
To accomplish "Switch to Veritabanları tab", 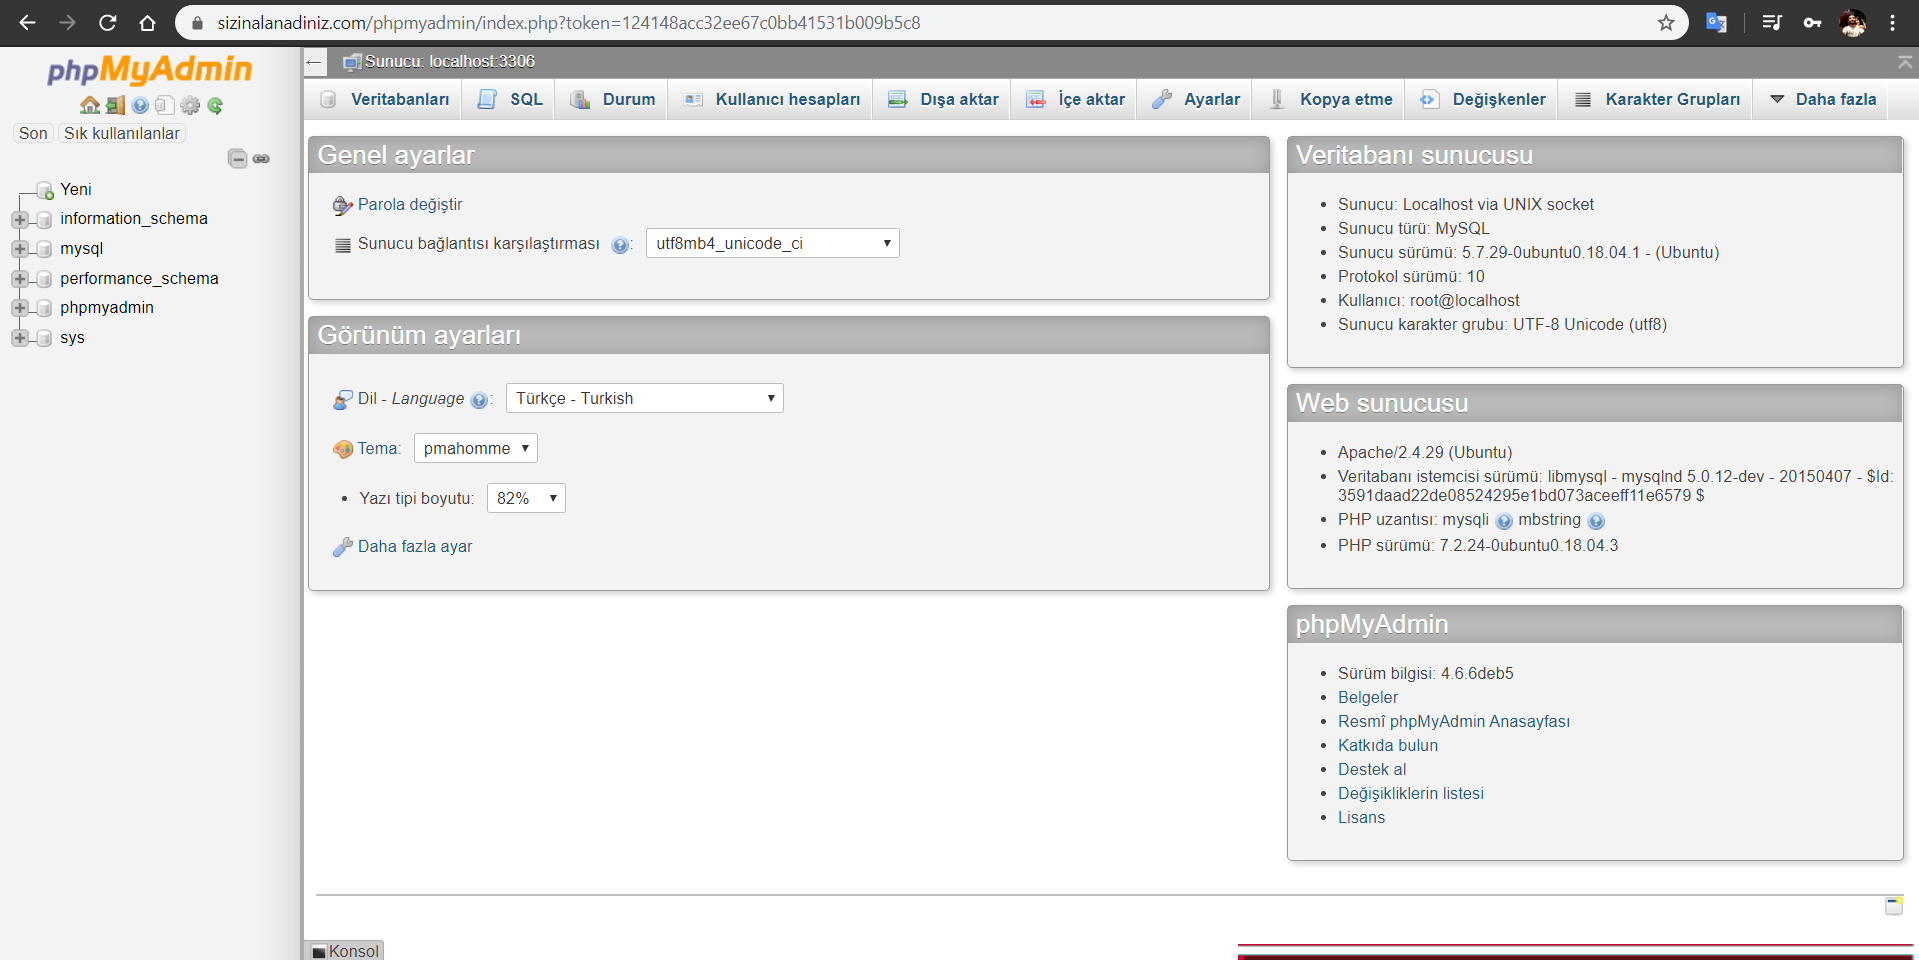I will 384,99.
